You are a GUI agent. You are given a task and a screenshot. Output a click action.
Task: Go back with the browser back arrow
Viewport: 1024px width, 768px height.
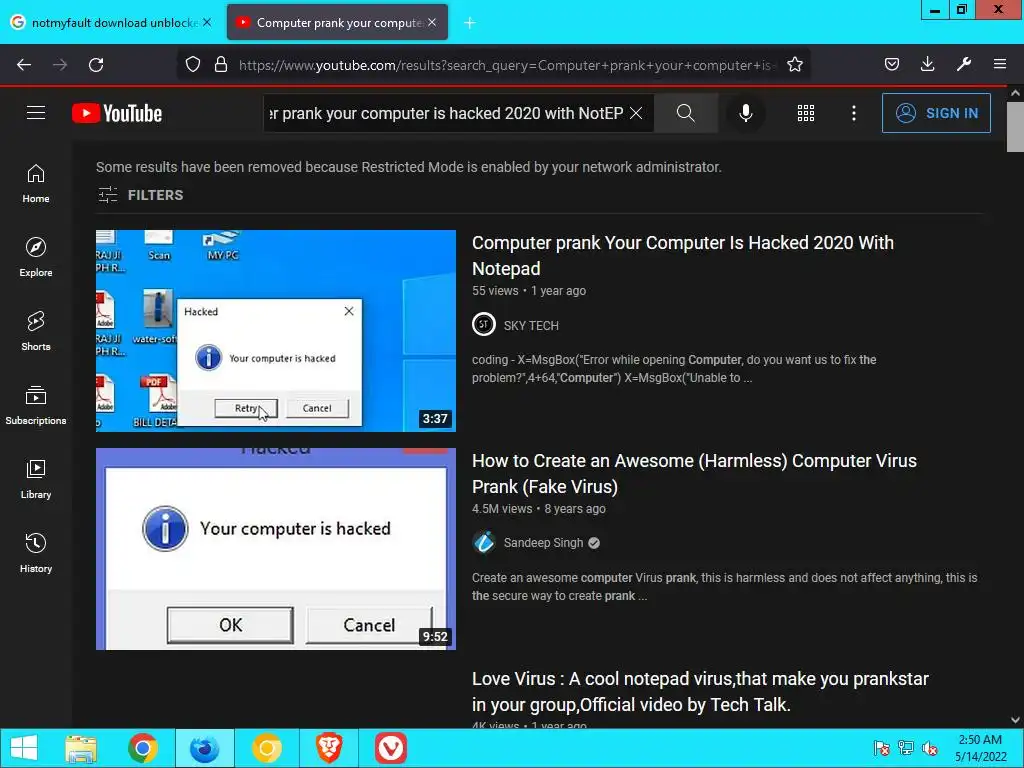coord(24,65)
